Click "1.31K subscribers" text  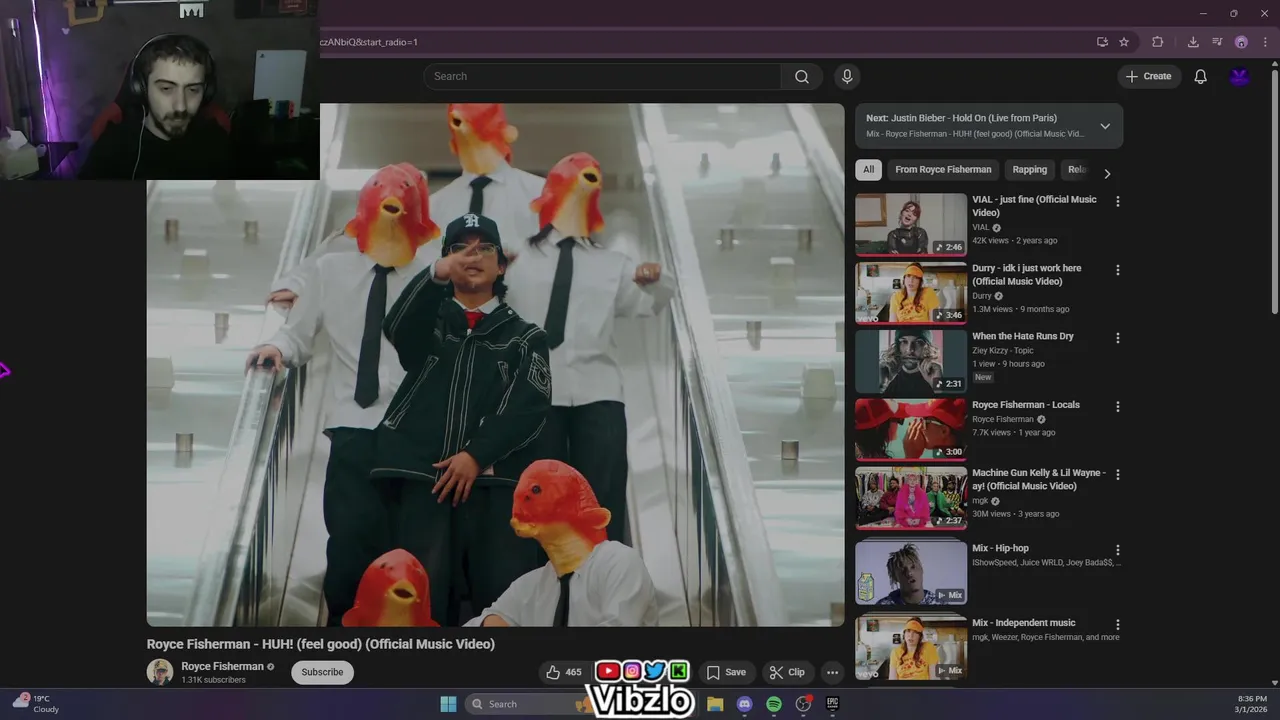pos(213,680)
